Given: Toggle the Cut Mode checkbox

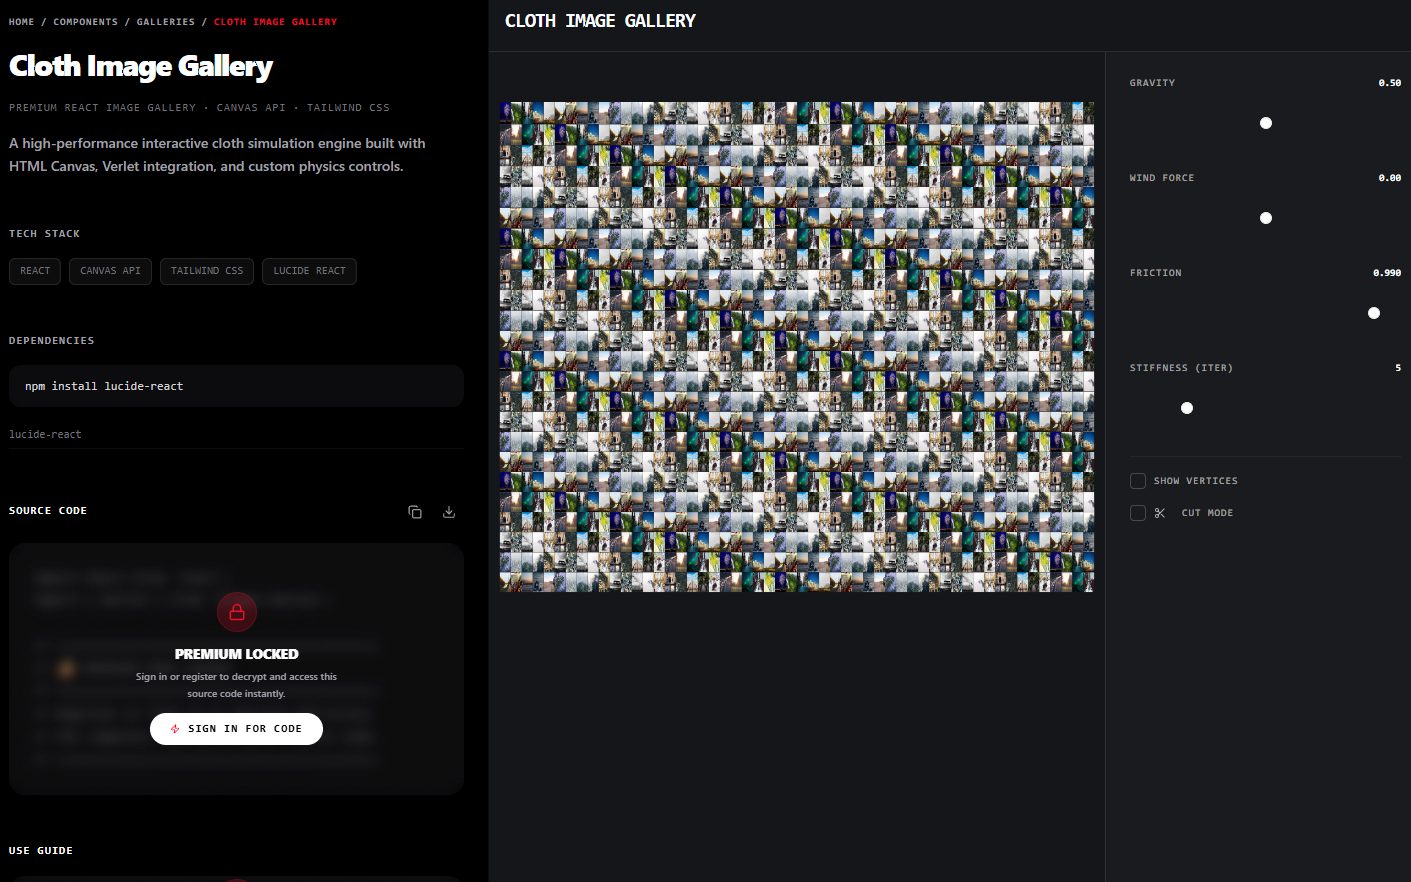Looking at the screenshot, I should [1138, 513].
